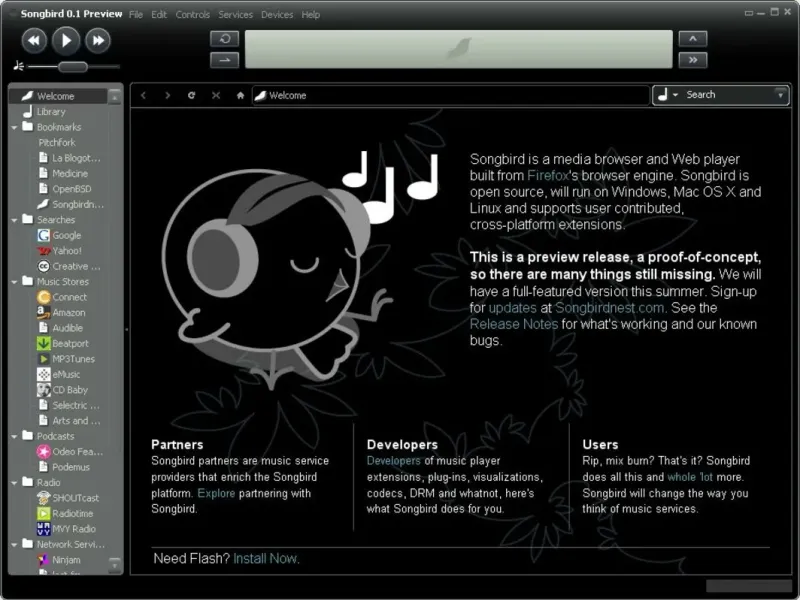Open the Arts and... store entry
Screen dimensions: 800x600
point(69,421)
